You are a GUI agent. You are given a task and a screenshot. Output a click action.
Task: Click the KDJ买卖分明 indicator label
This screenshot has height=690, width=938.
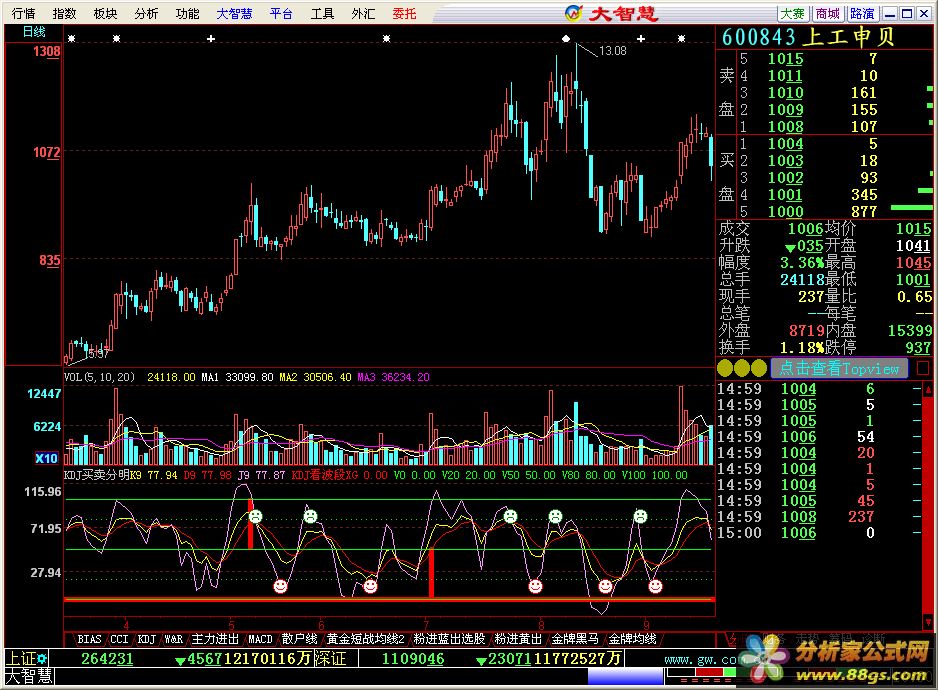click(96, 475)
